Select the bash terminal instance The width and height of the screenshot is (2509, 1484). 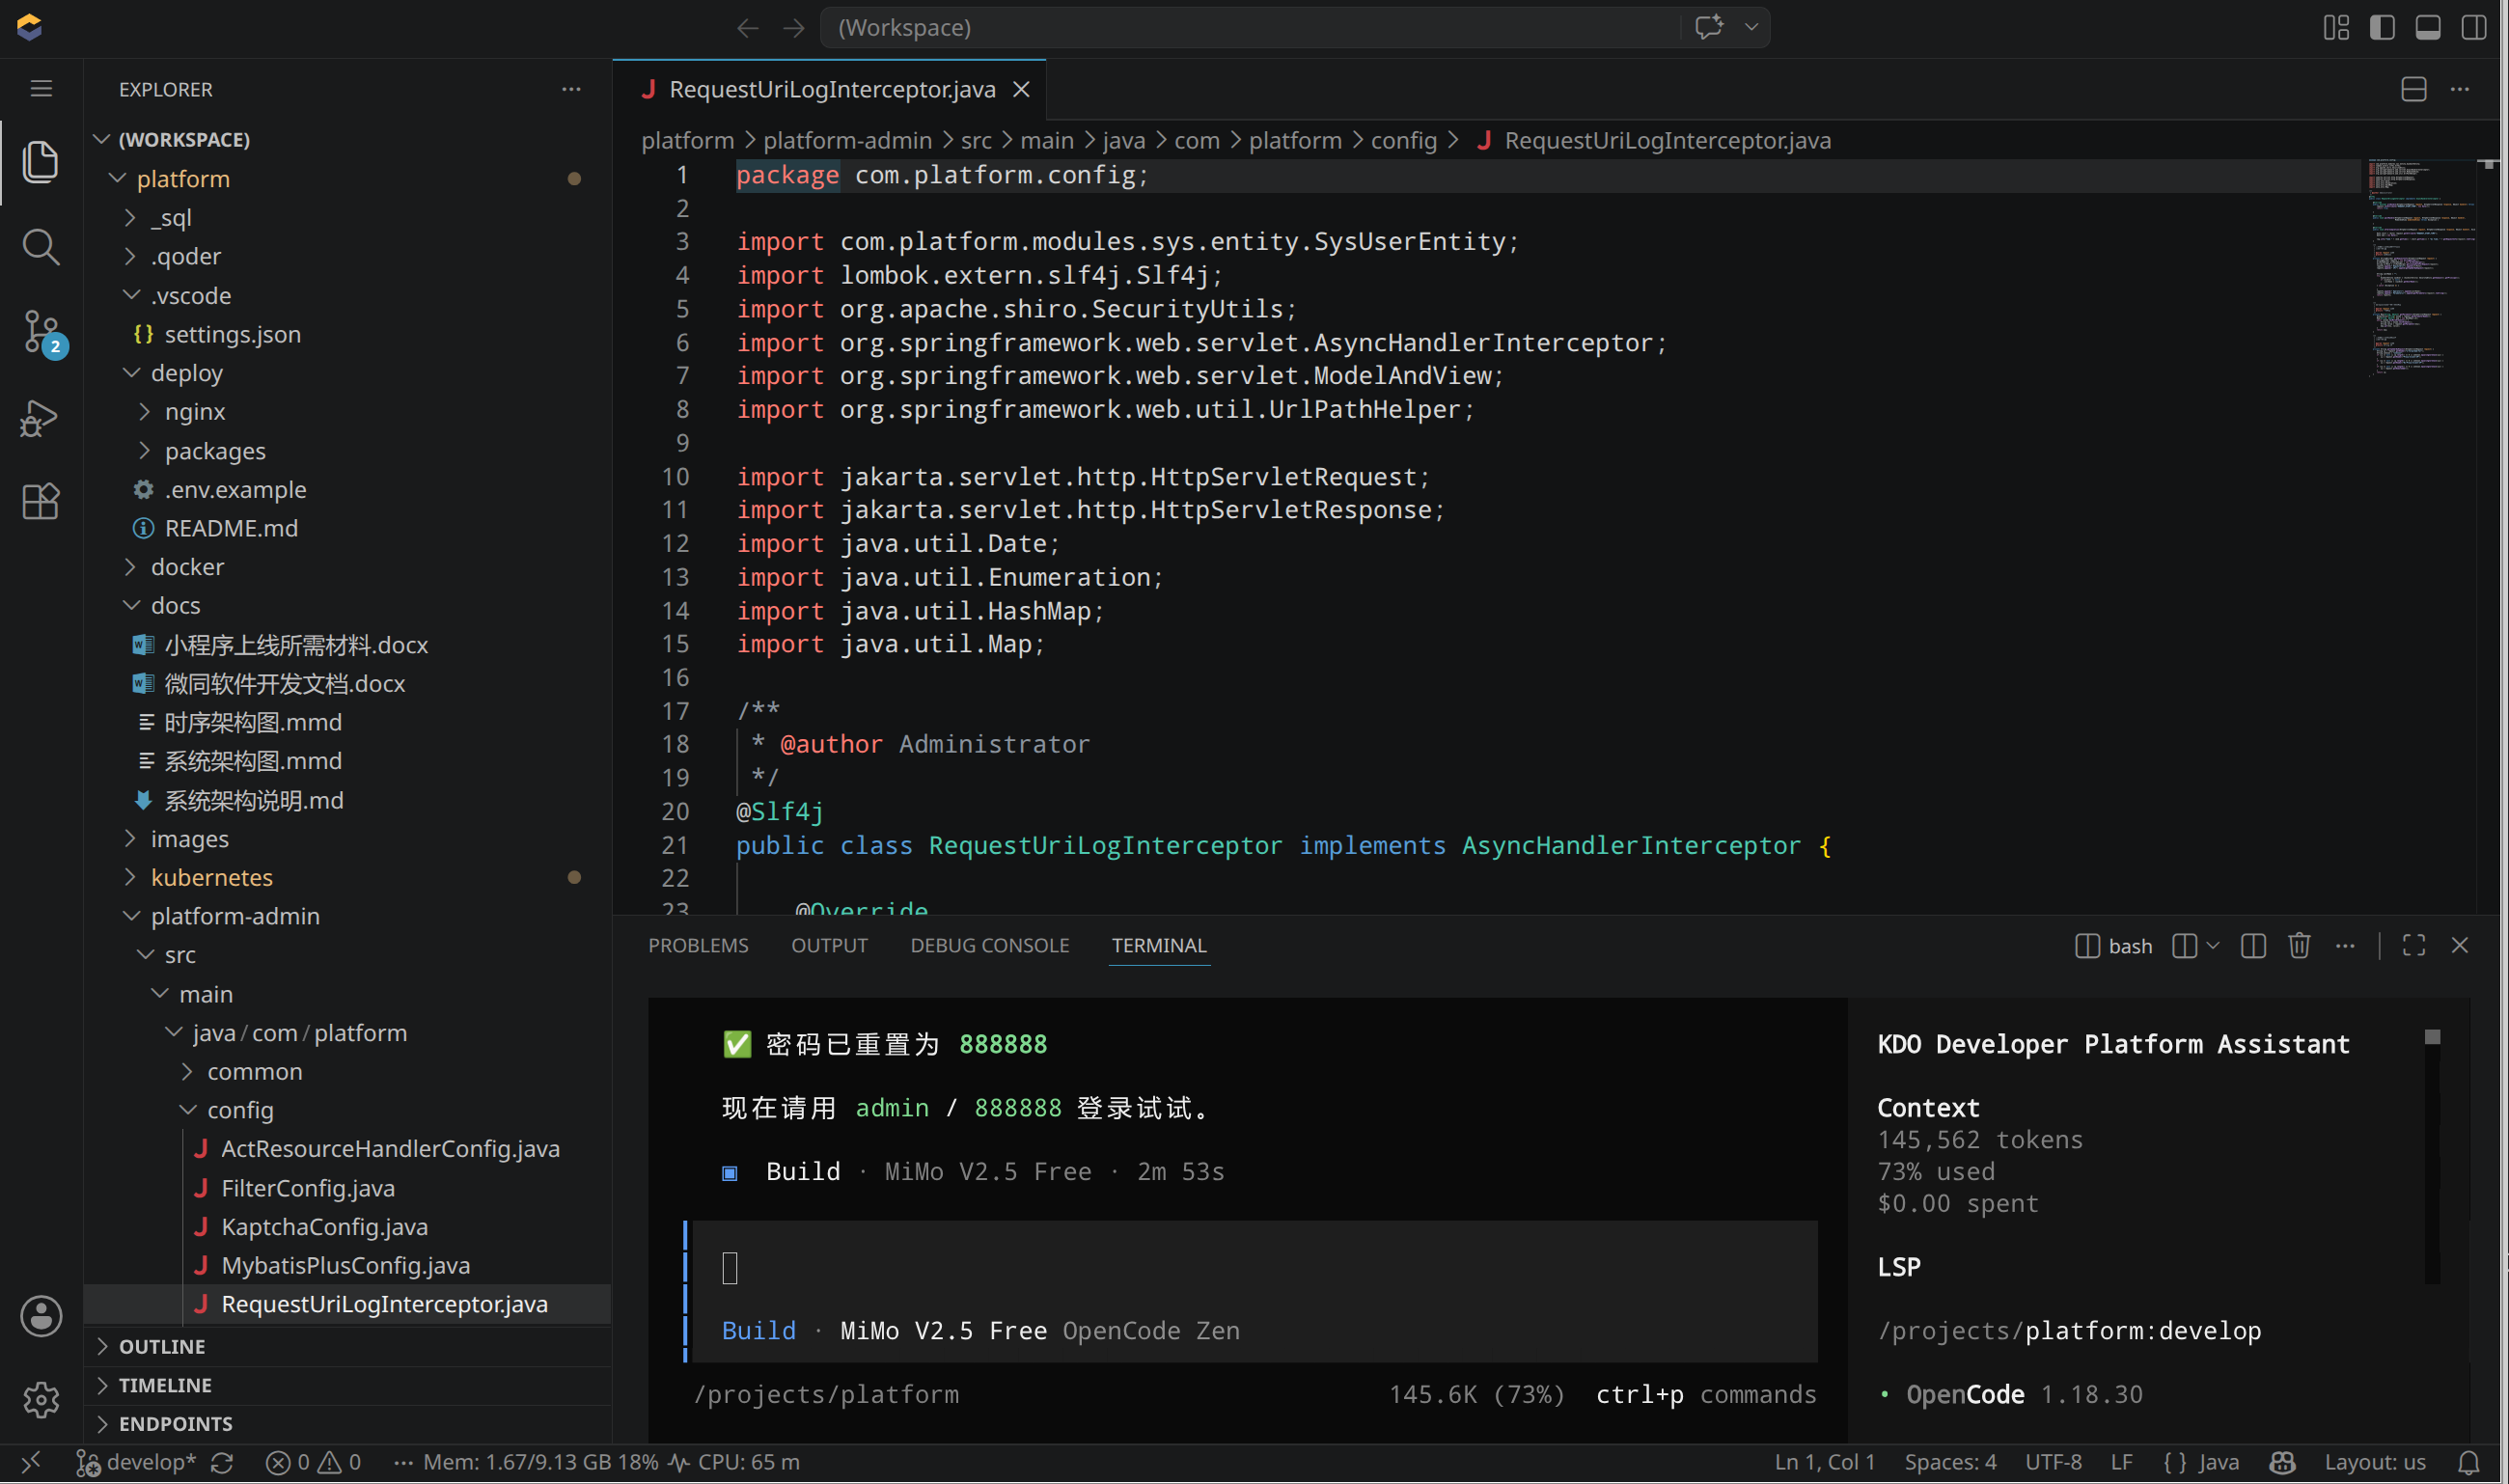coord(2113,946)
